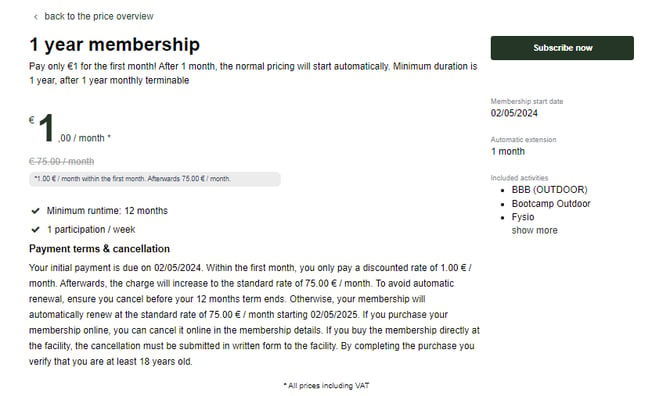670x396 pixels.
Task: Click the crossed-out €75.00 / month price
Action: [62, 161]
